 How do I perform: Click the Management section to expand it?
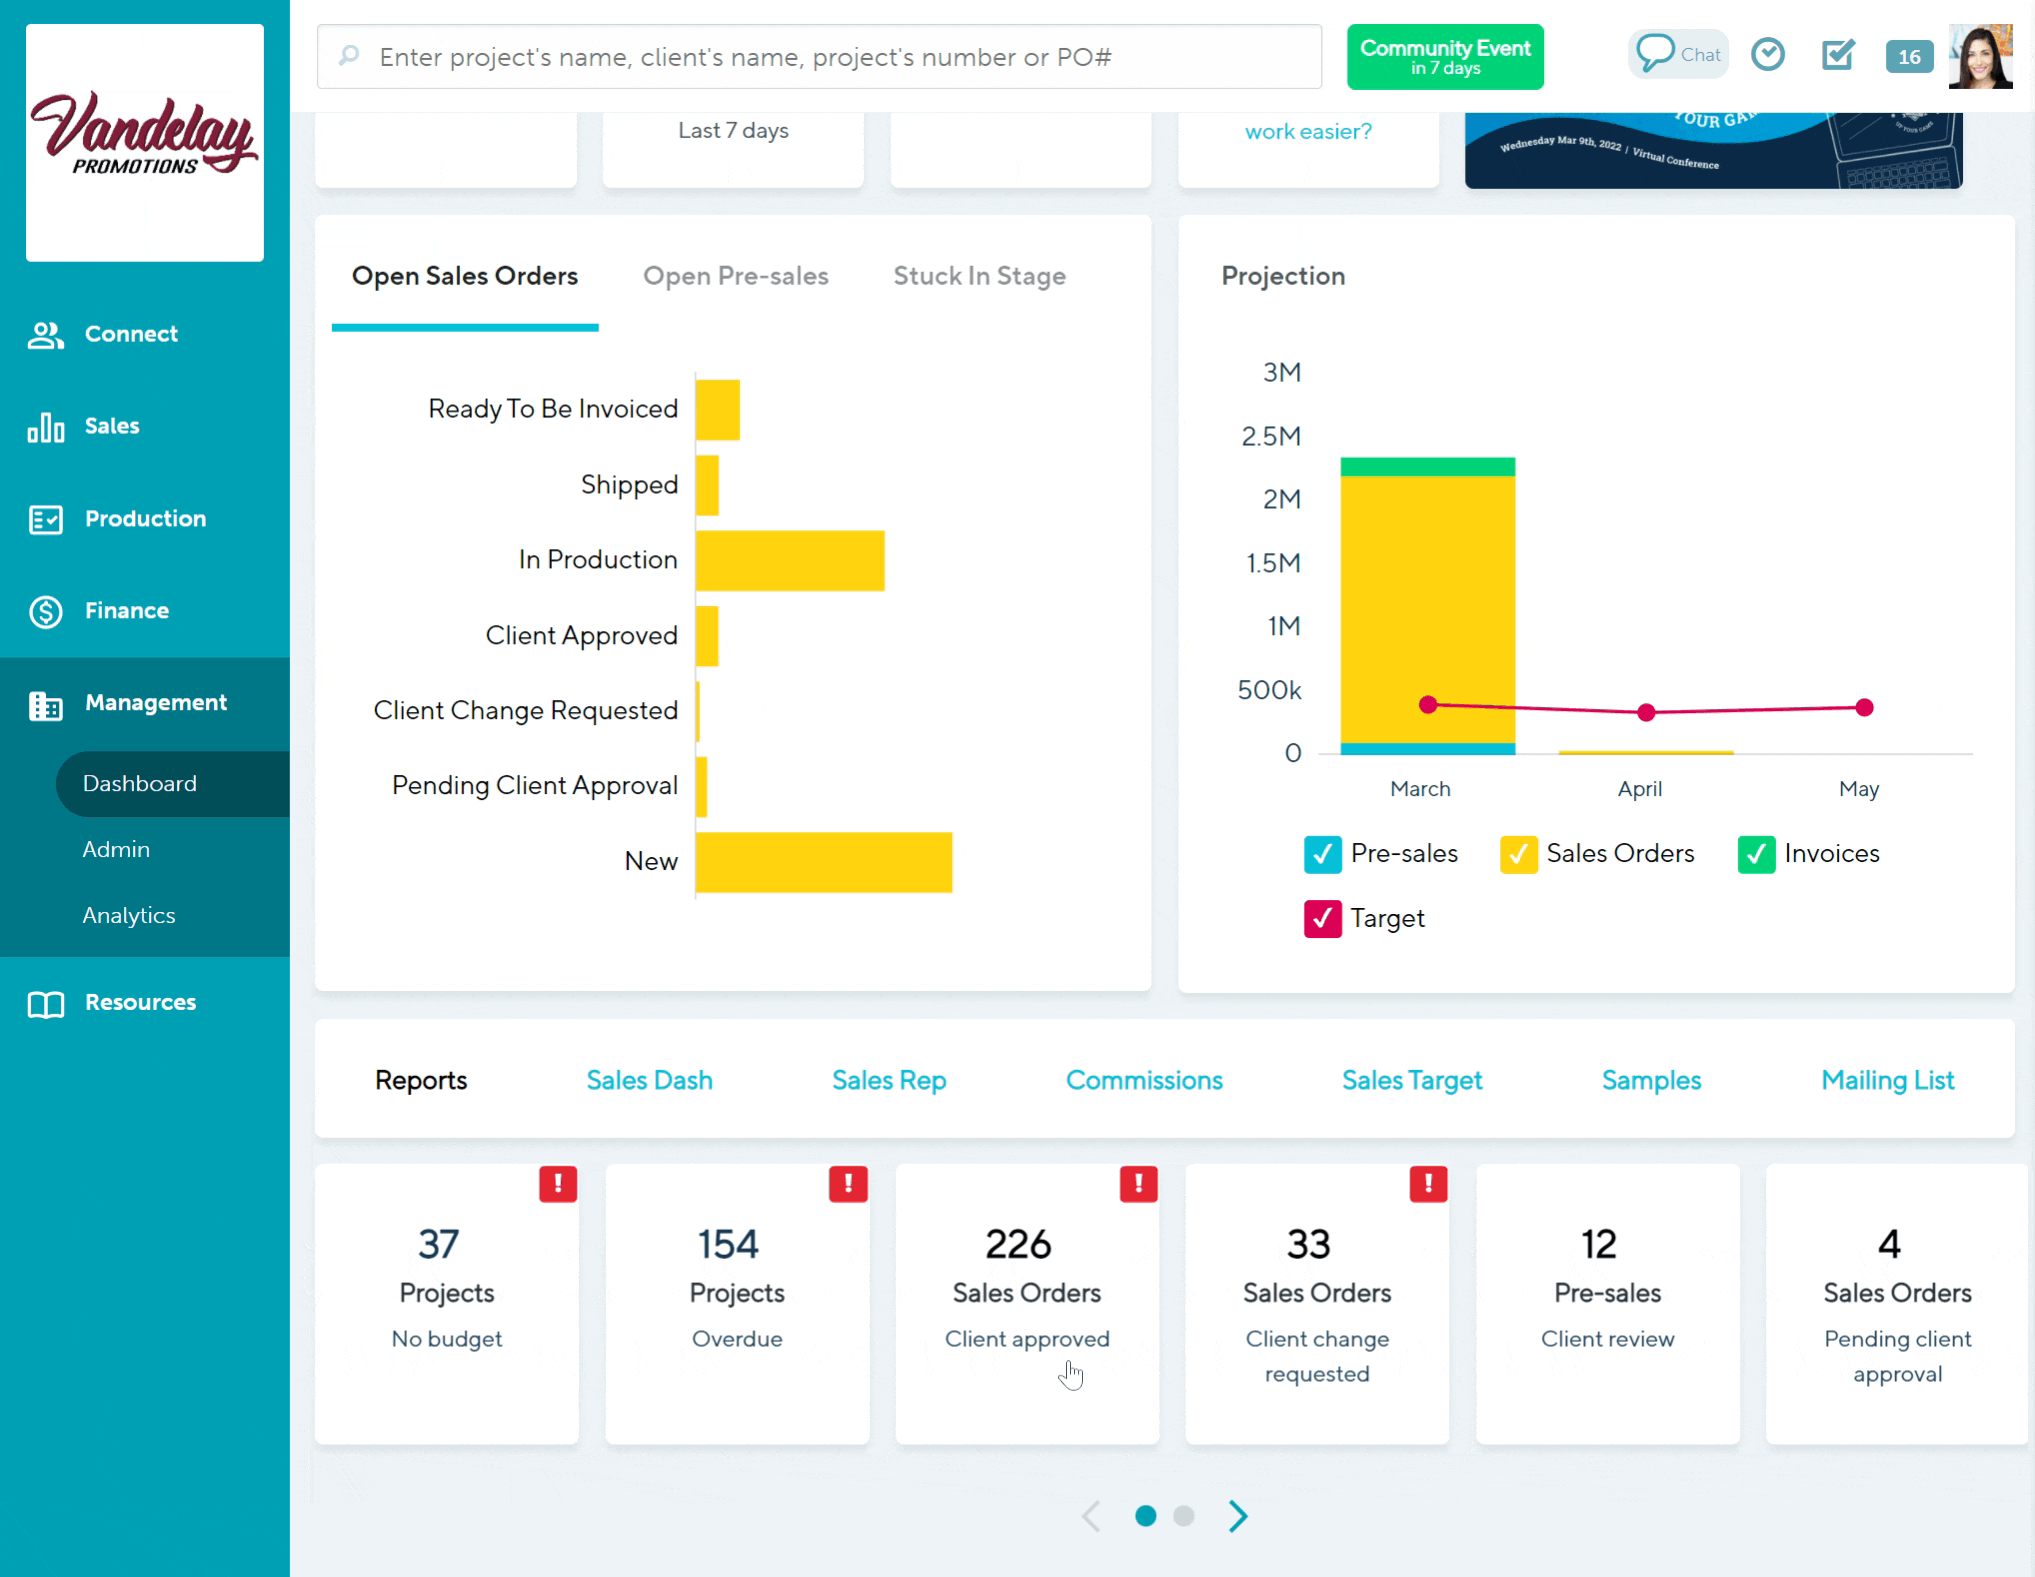click(156, 703)
